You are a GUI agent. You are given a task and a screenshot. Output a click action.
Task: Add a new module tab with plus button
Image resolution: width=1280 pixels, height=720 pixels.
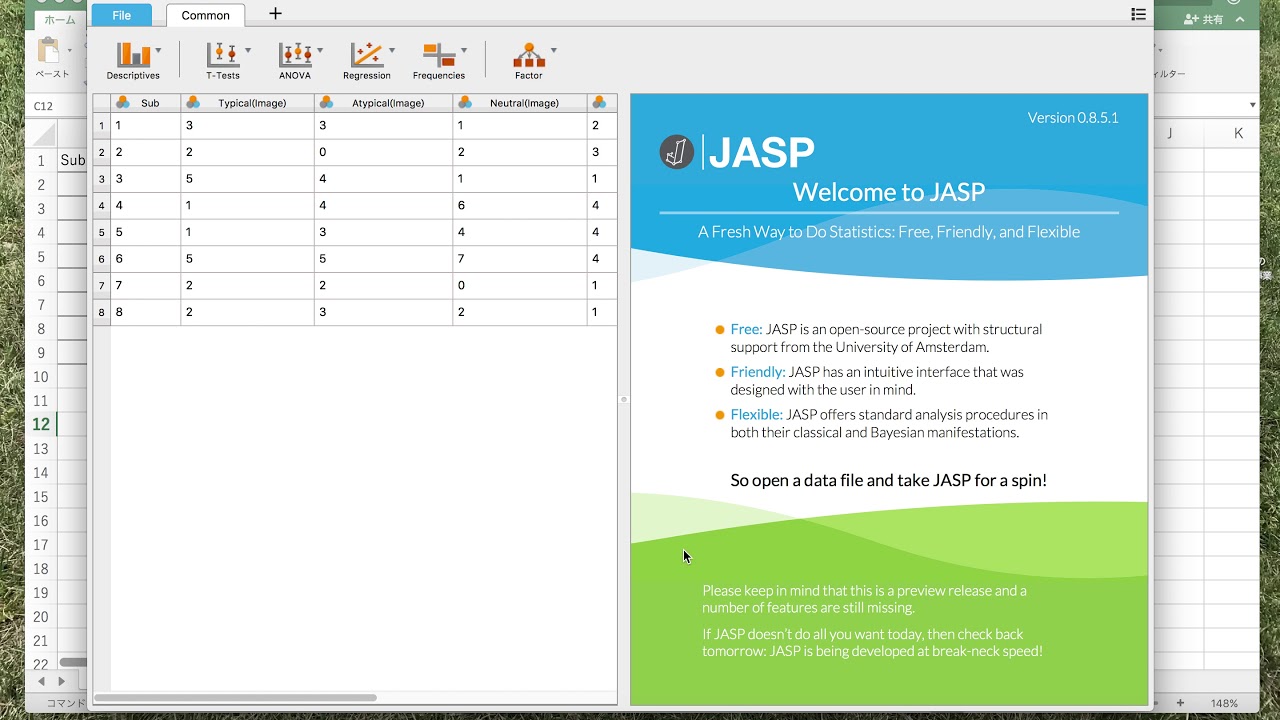[x=276, y=13]
